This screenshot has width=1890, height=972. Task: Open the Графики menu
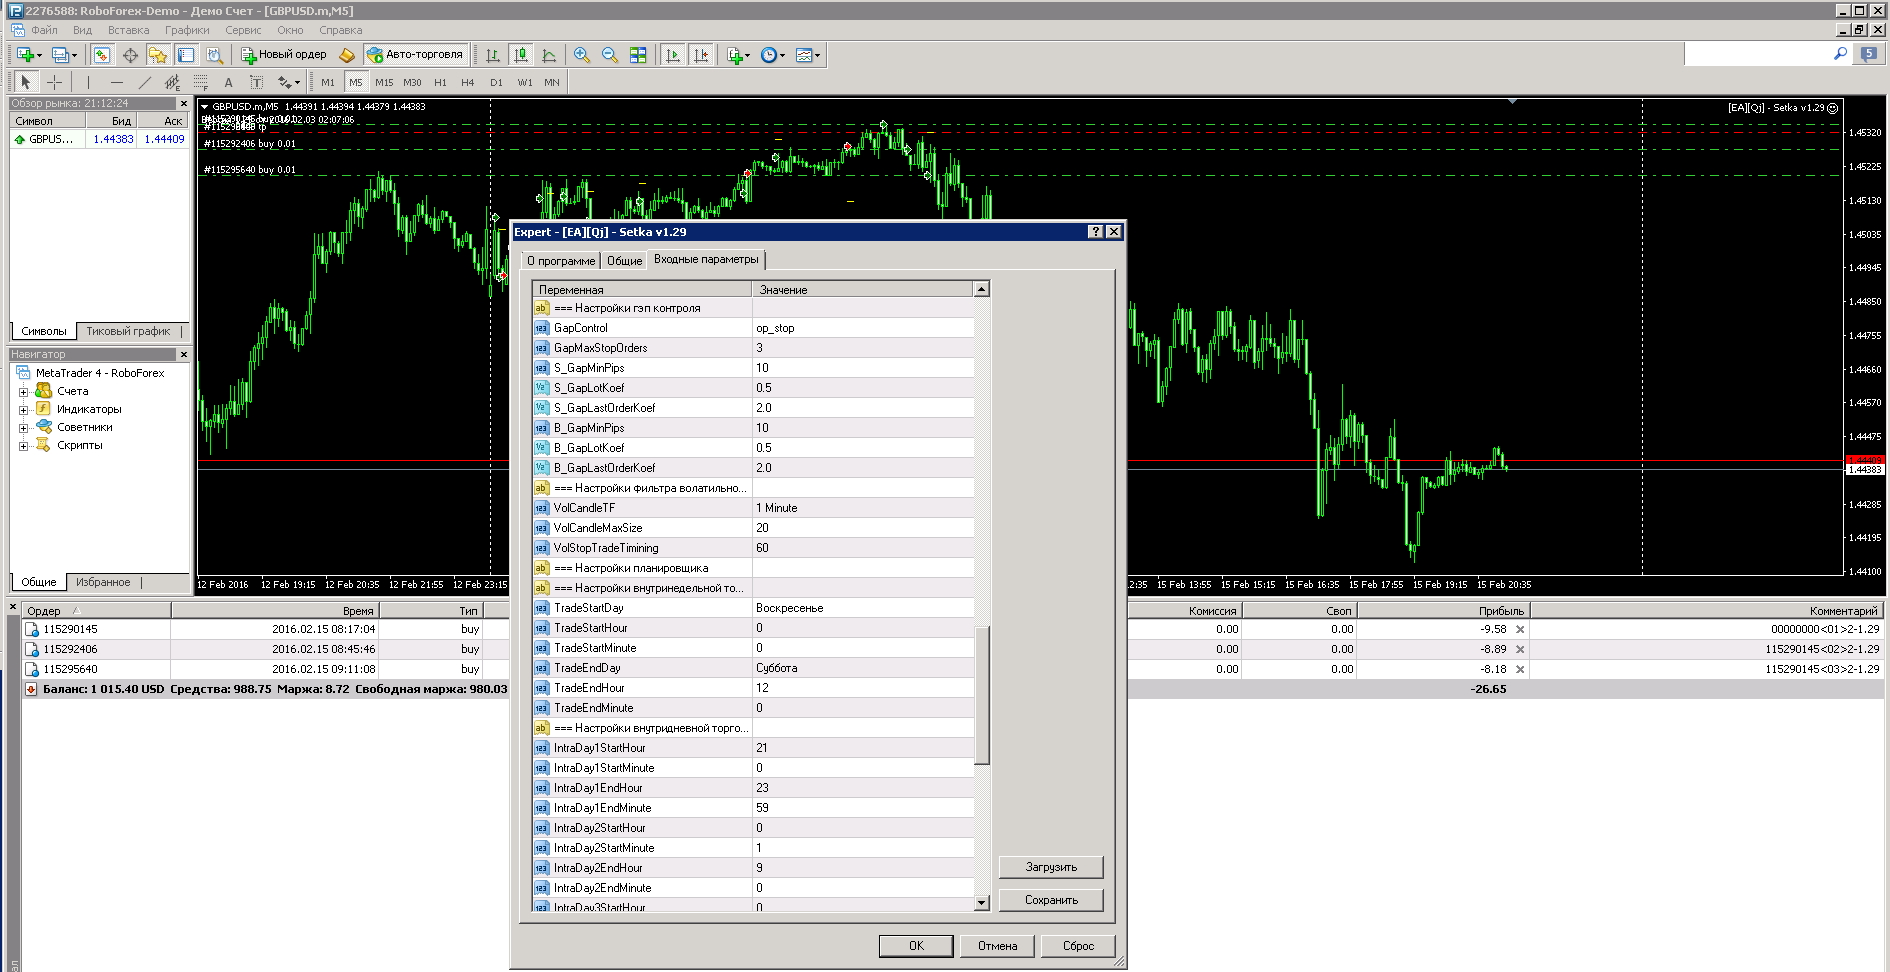[x=187, y=30]
